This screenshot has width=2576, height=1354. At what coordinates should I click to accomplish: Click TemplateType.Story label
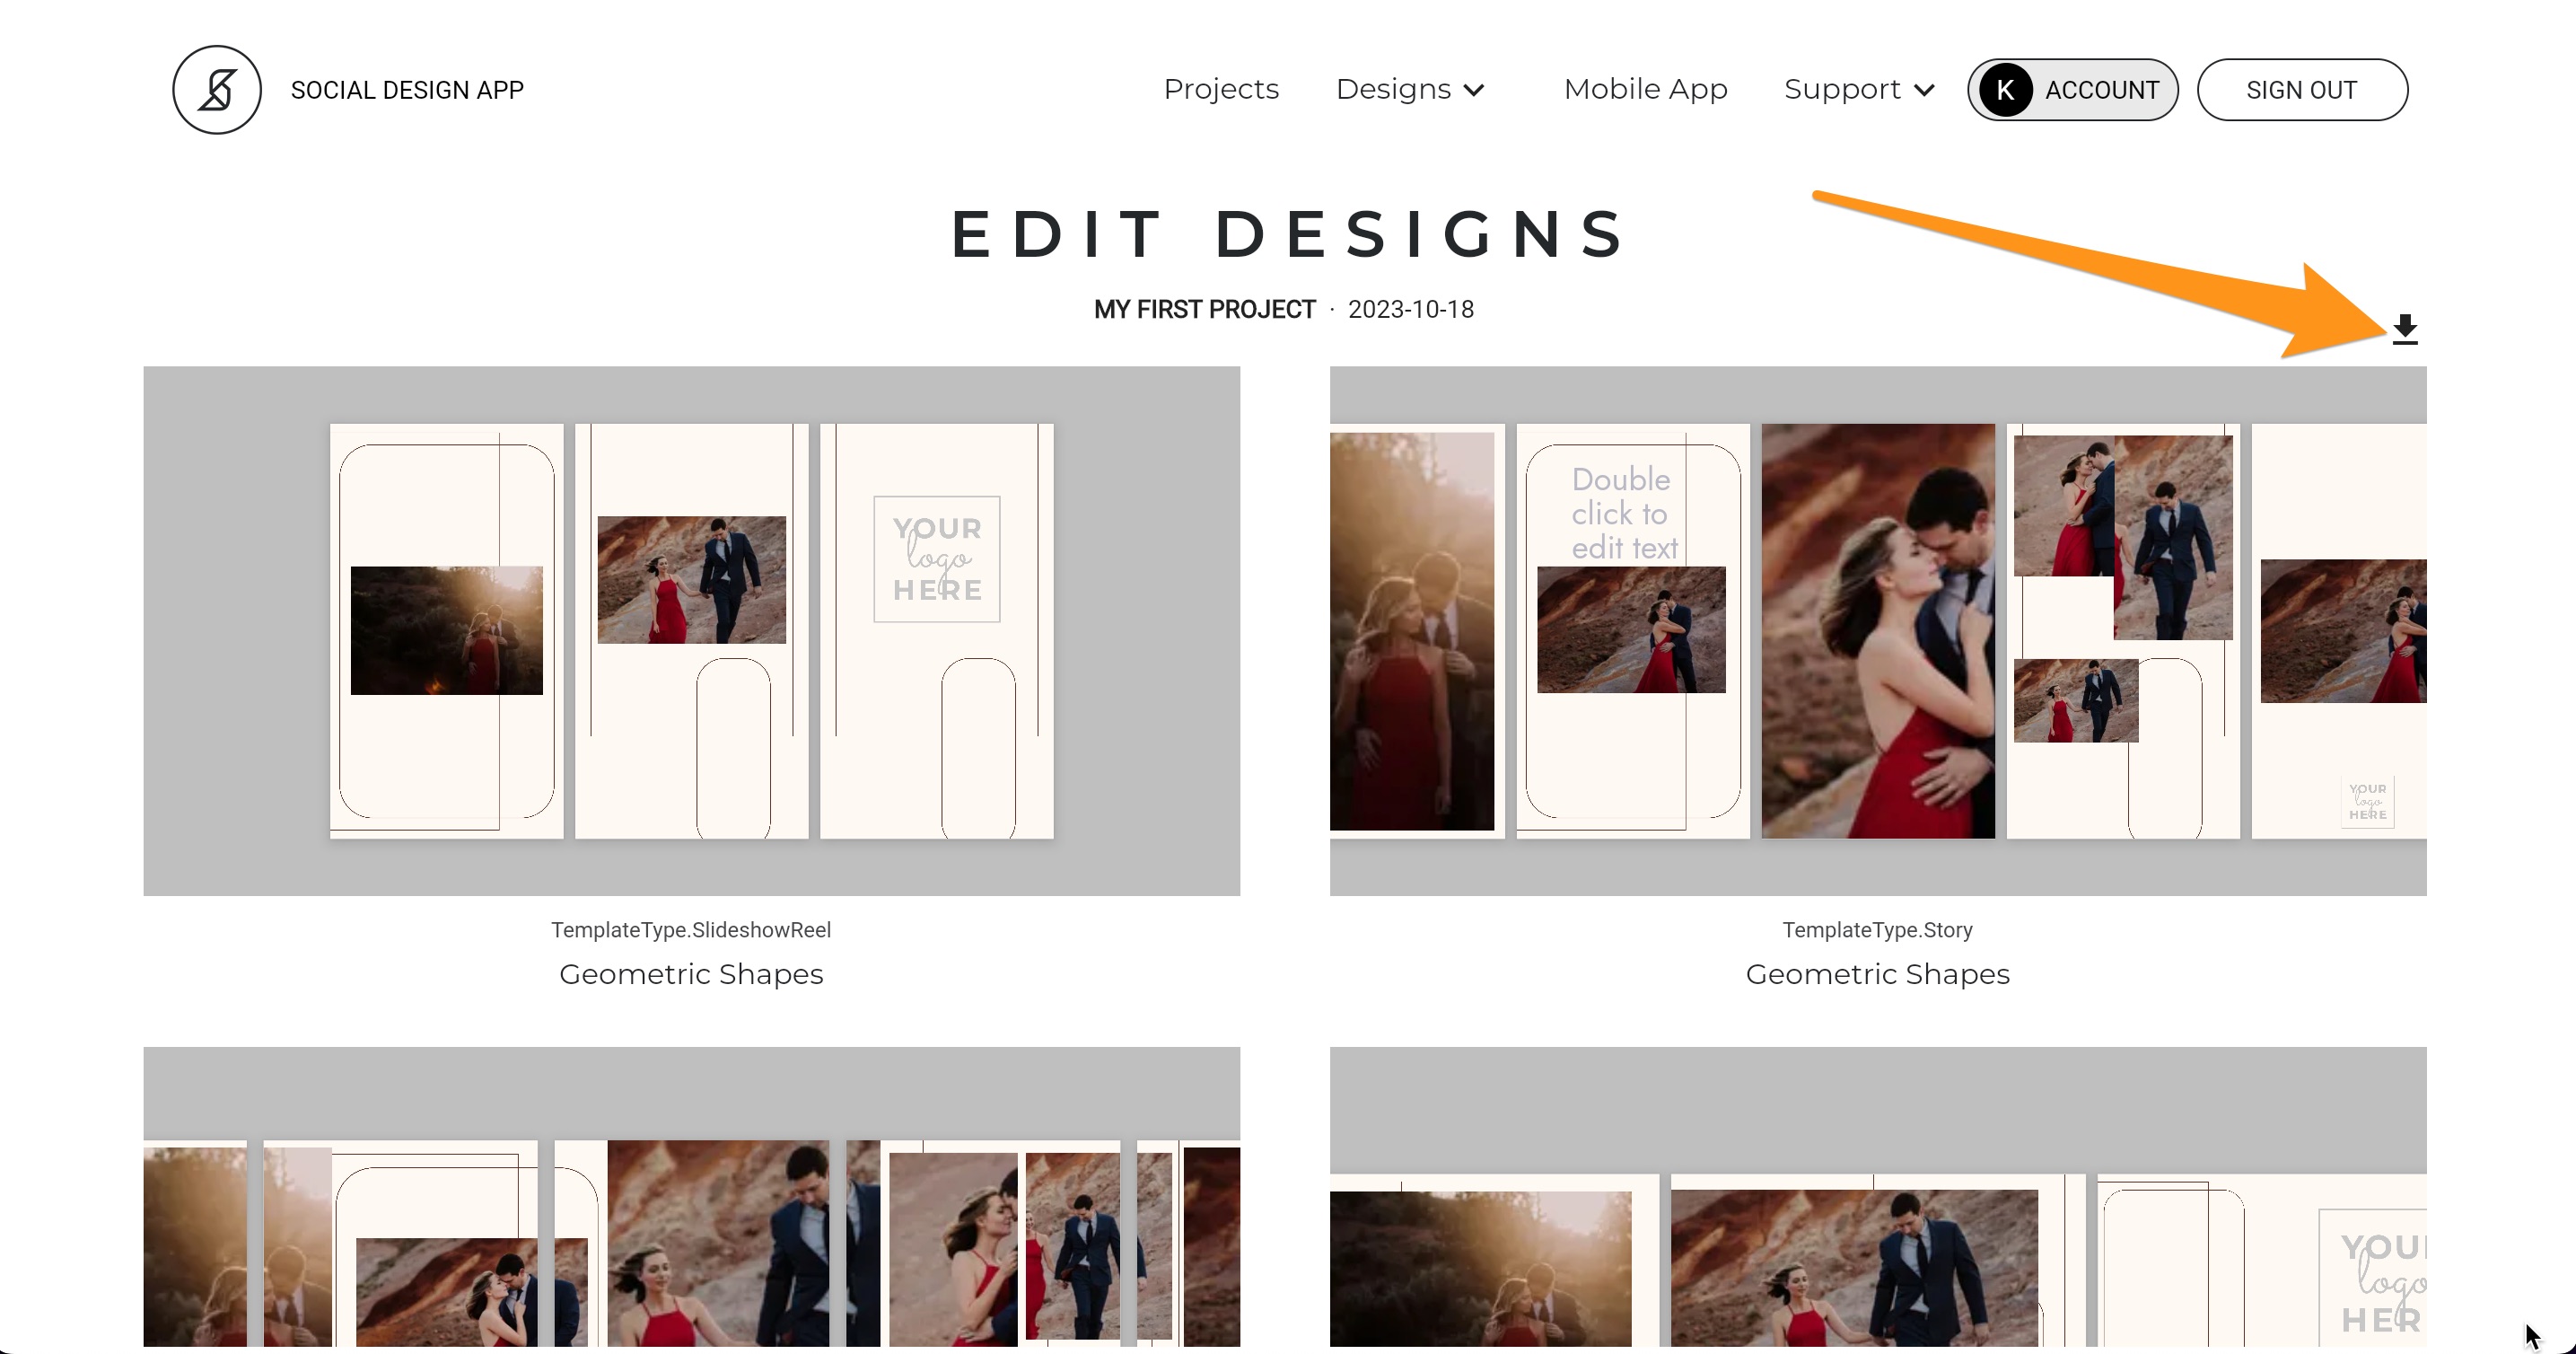tap(1877, 930)
